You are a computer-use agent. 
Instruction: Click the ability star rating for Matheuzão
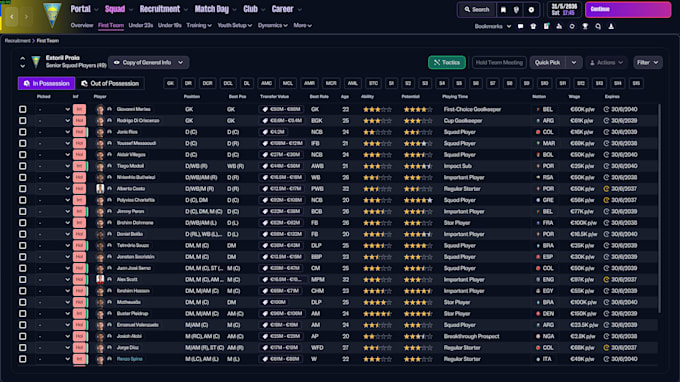point(377,302)
